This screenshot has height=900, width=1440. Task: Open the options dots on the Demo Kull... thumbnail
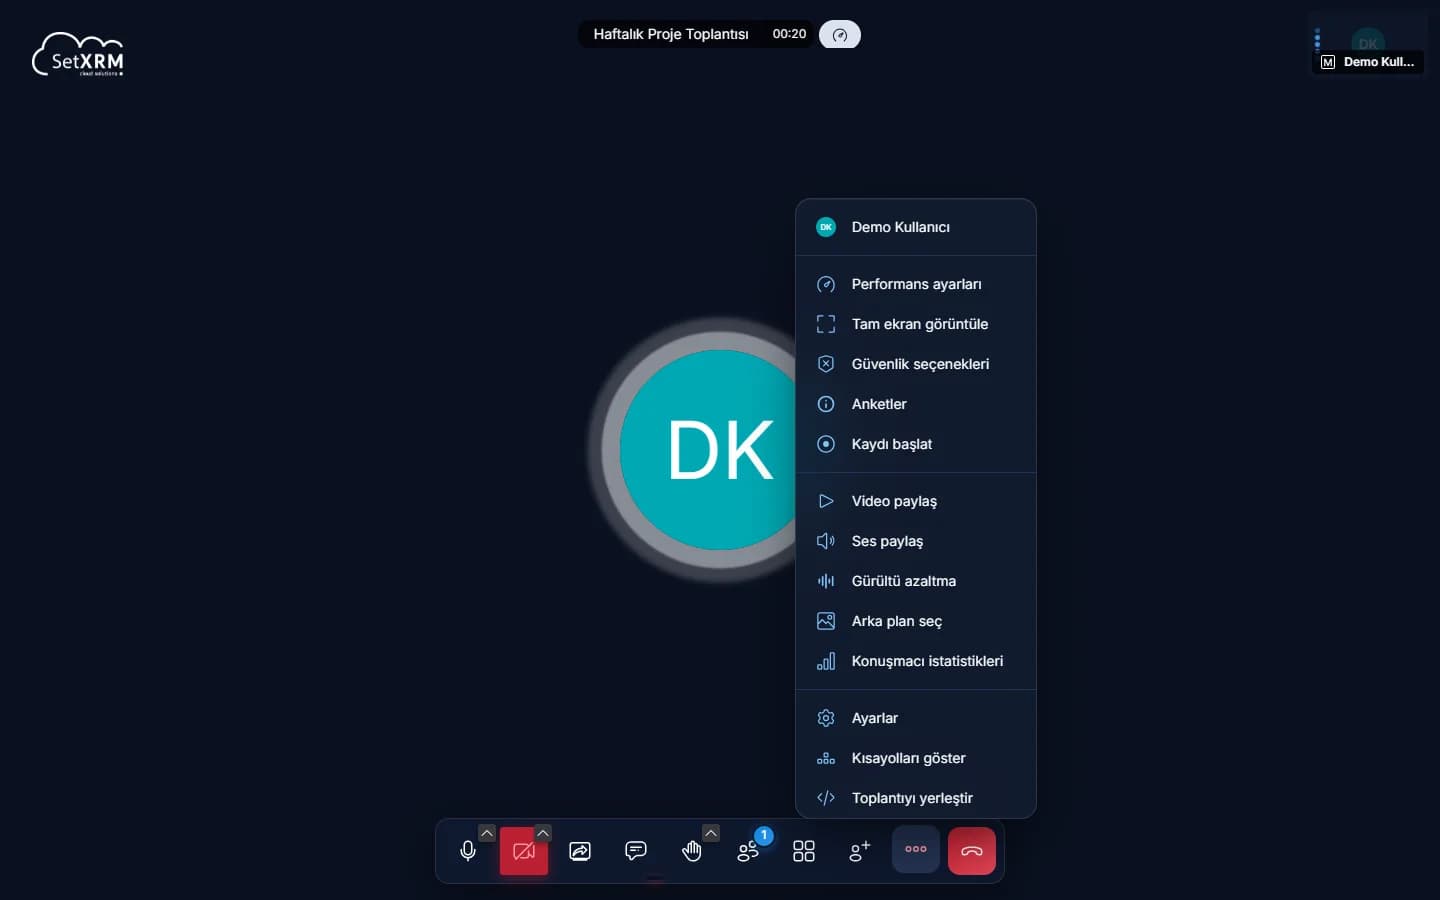coord(1317,40)
